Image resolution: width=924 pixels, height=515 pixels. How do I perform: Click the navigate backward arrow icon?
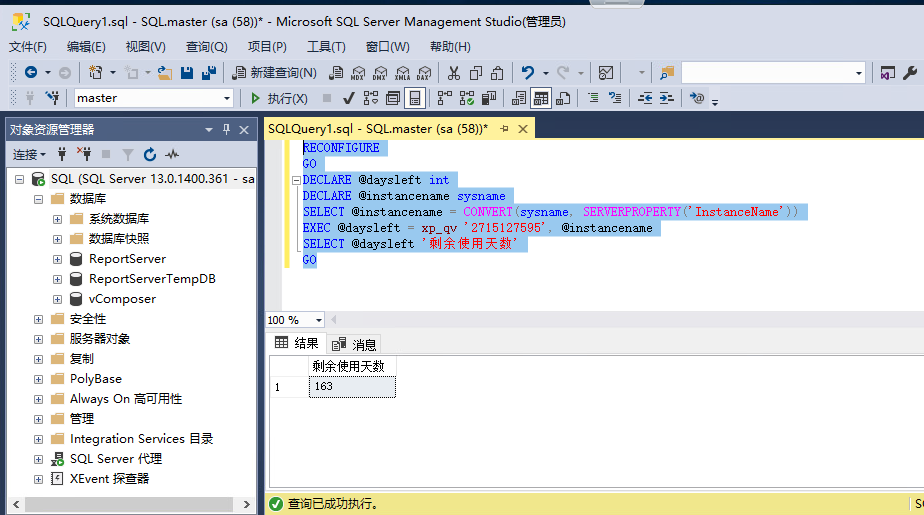tap(31, 72)
